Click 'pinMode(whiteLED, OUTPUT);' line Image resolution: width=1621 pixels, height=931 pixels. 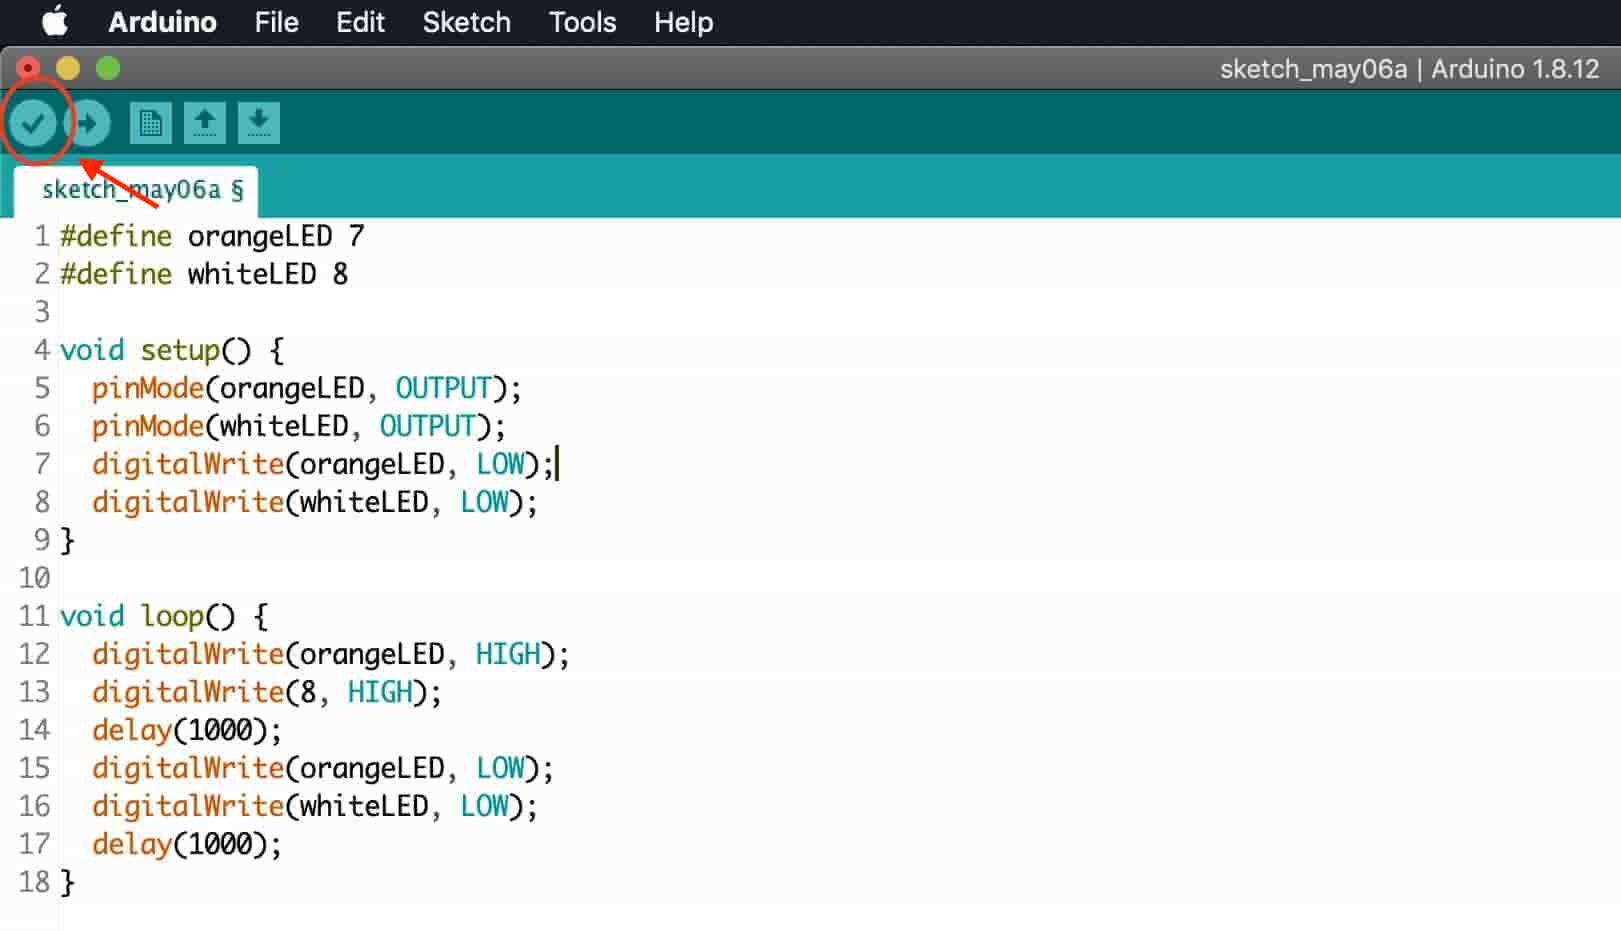(x=299, y=426)
